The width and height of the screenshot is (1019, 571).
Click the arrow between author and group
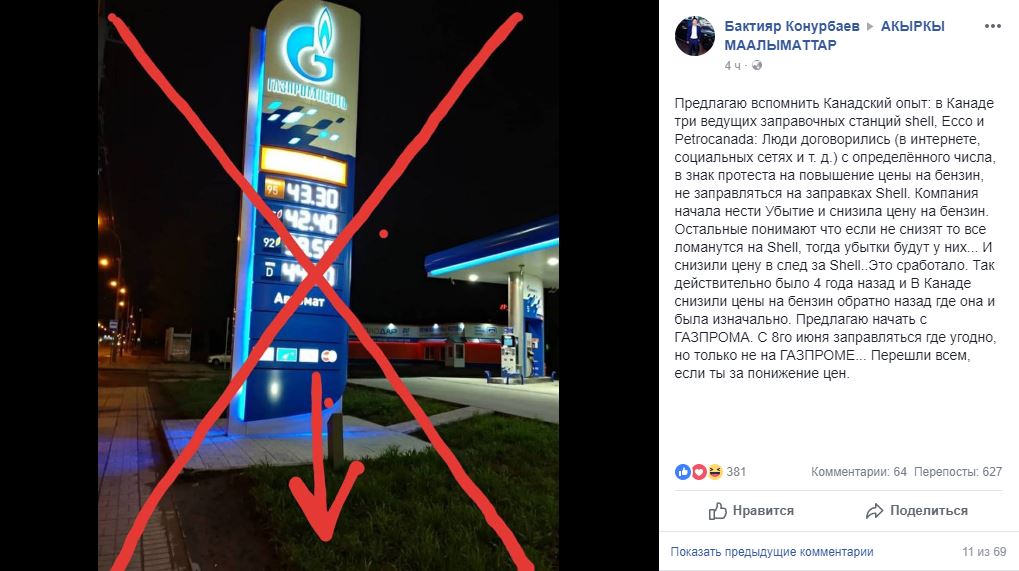pyautogui.click(x=870, y=27)
